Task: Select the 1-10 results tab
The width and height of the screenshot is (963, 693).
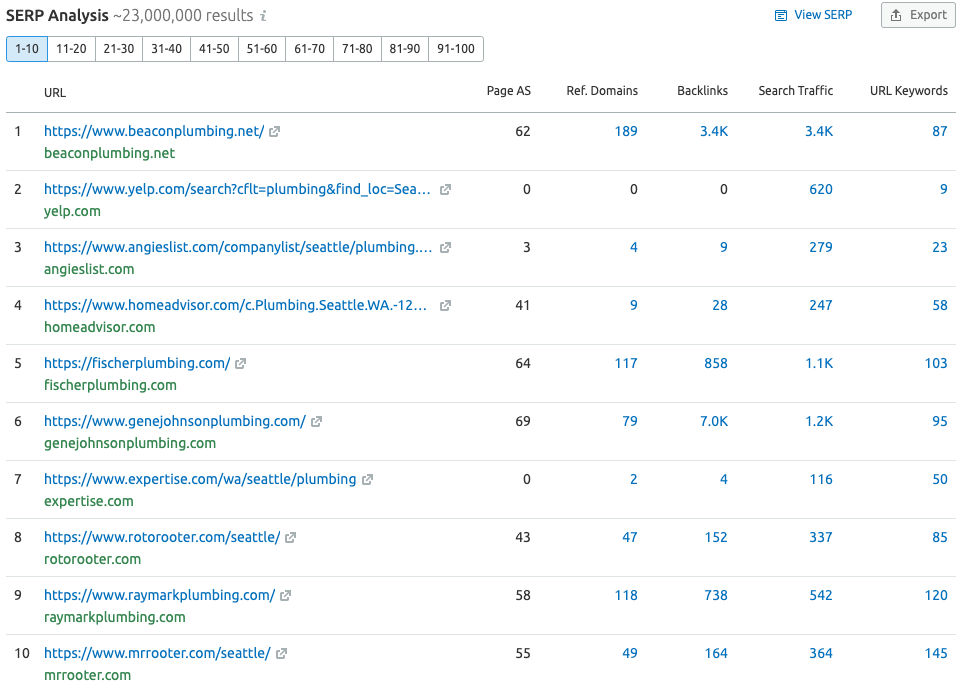Action: 27,49
